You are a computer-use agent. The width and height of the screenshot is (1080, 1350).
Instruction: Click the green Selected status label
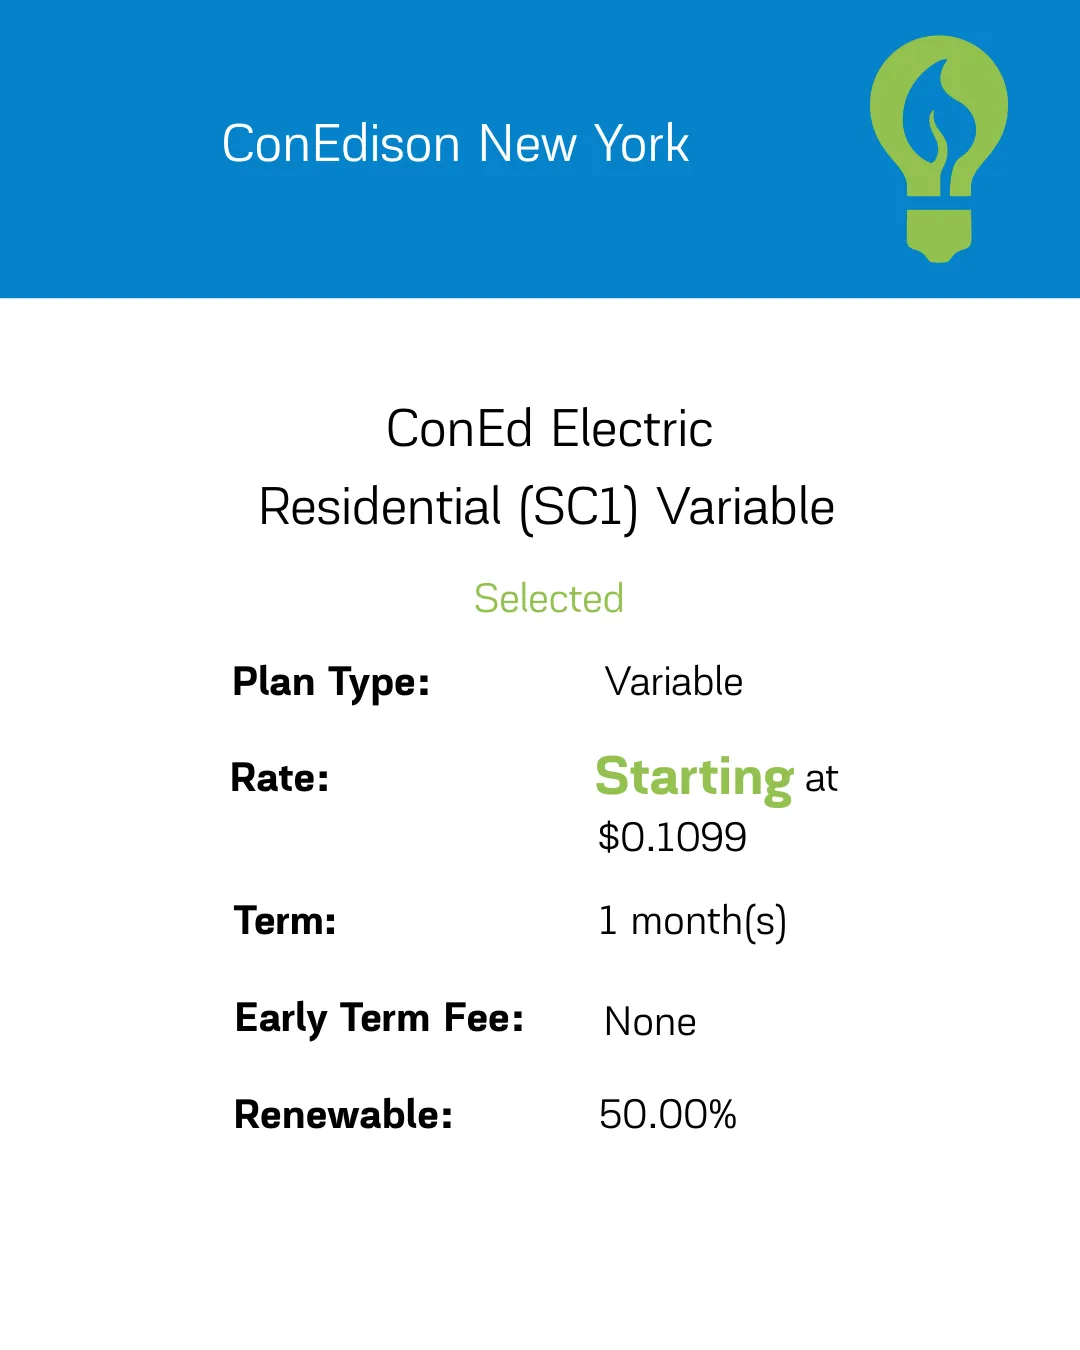click(548, 599)
